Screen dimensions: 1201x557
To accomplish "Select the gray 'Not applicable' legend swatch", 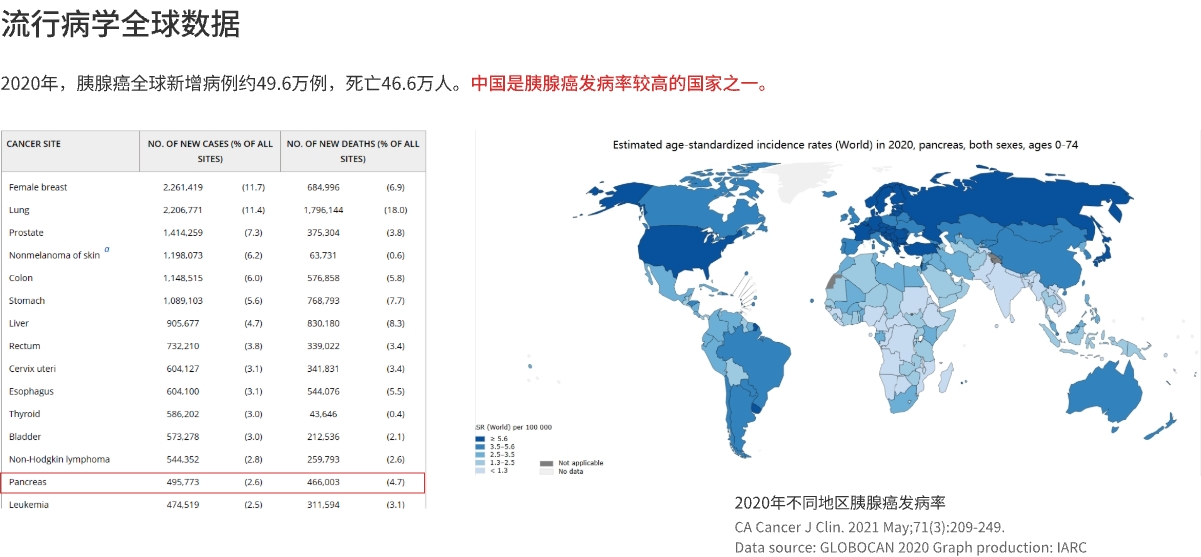I will point(546,463).
